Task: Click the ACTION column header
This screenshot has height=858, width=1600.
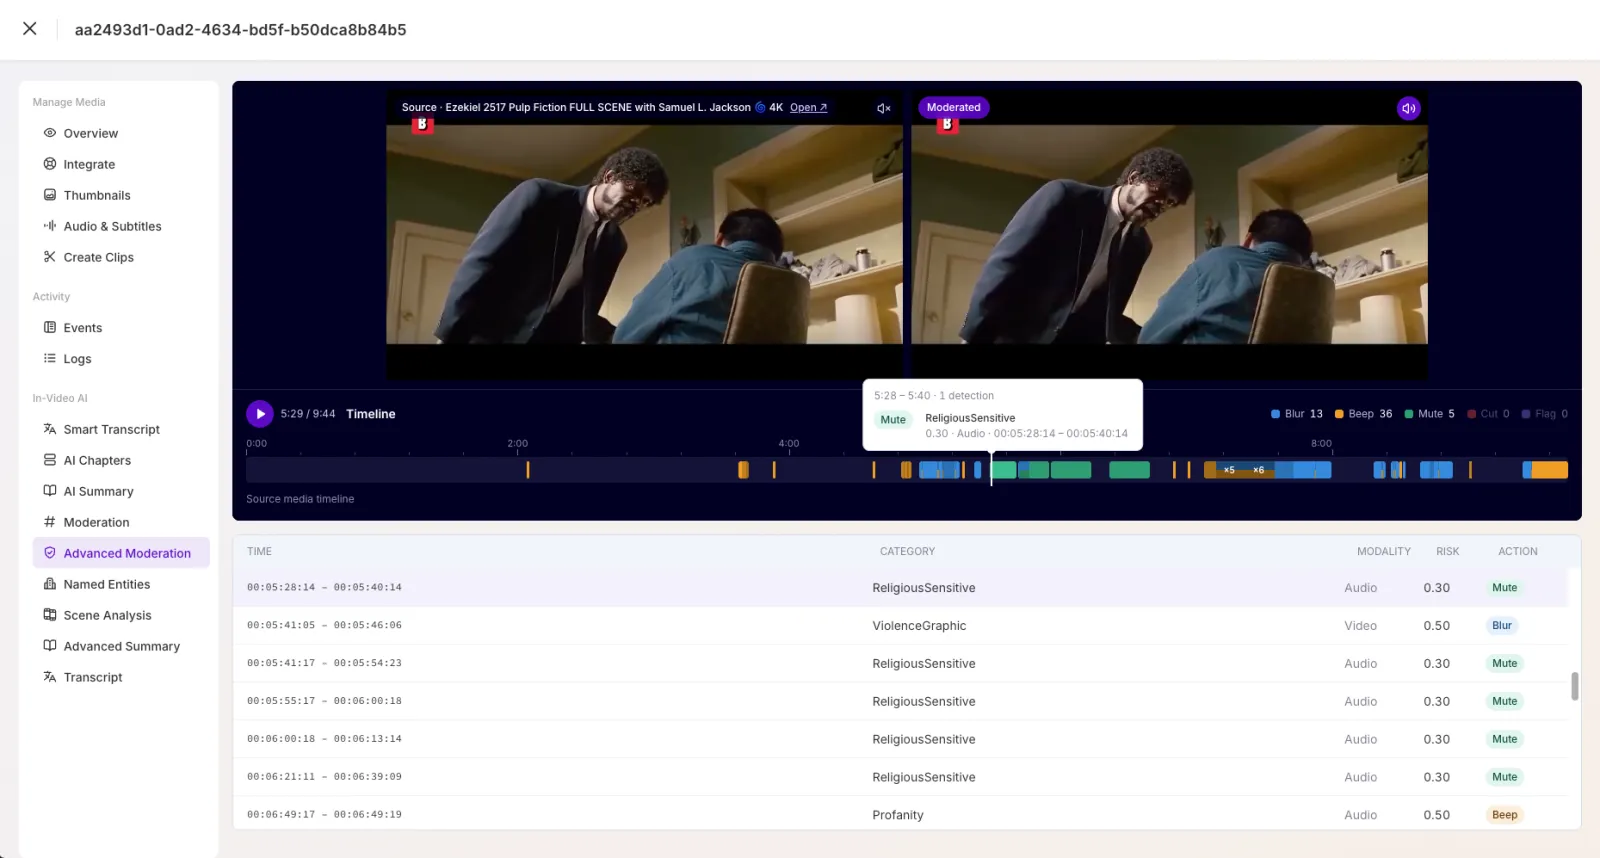Action: [1517, 551]
